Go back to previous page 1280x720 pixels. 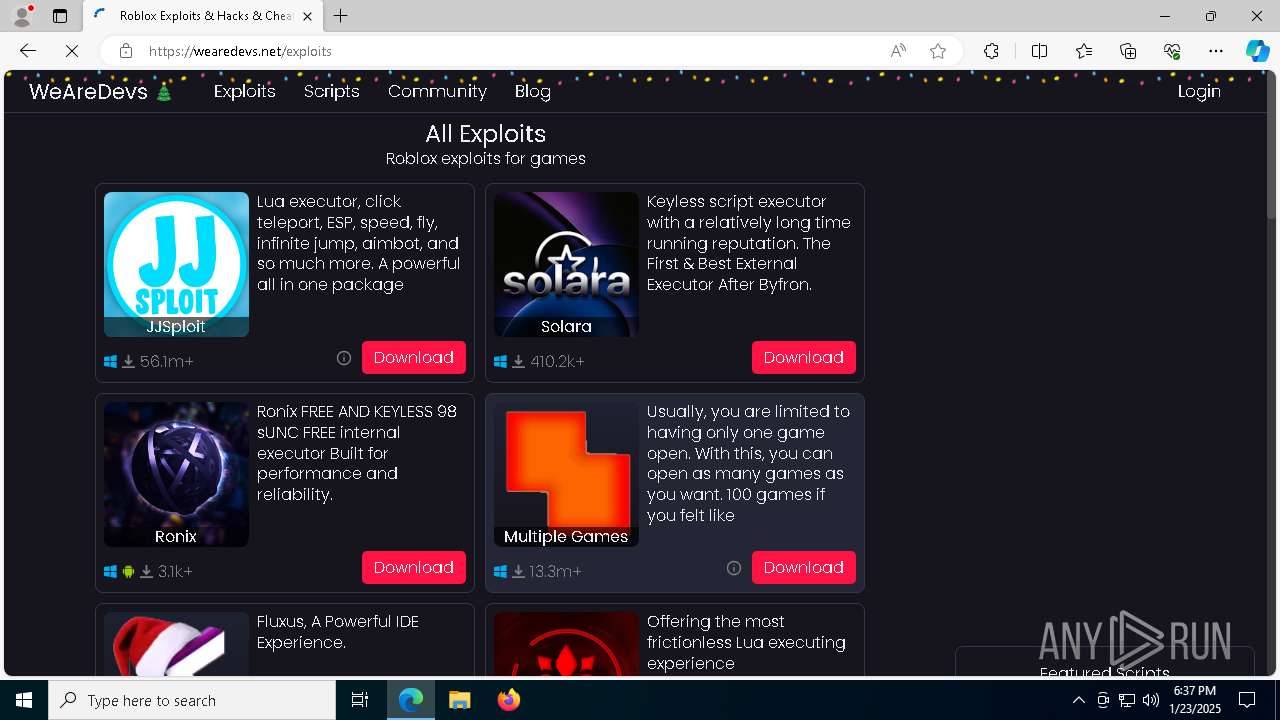[27, 51]
